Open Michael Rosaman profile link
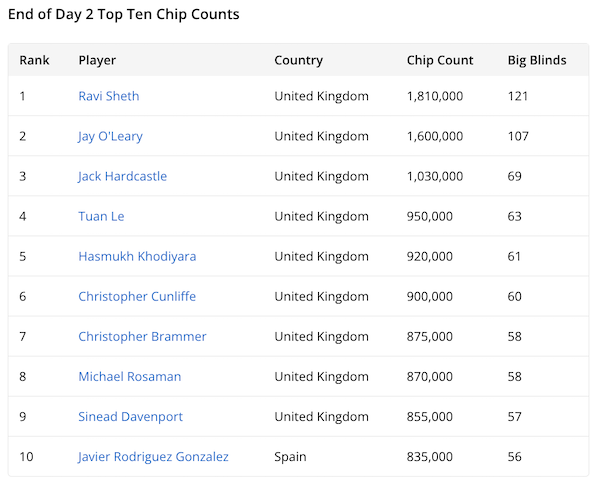This screenshot has height=488, width=600. pos(130,376)
